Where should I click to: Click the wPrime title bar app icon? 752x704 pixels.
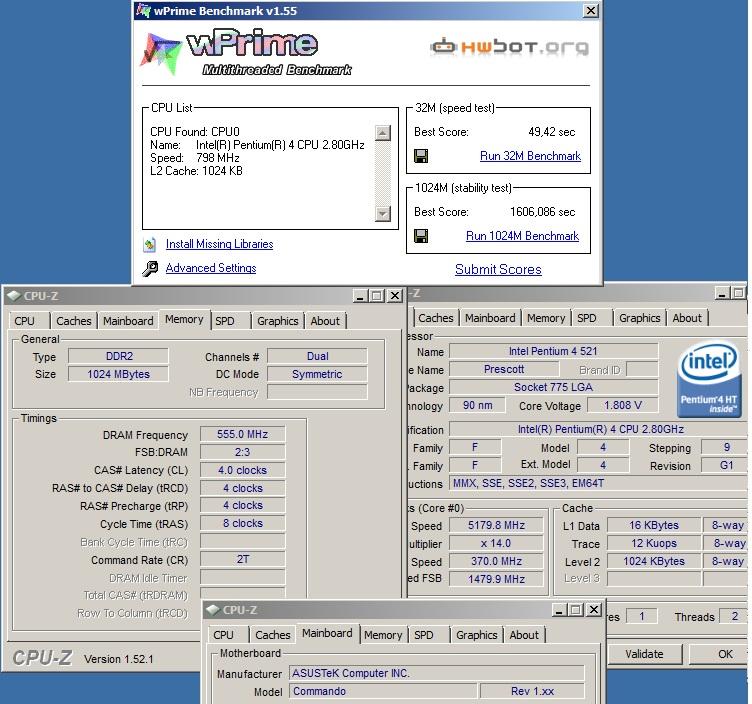142,11
